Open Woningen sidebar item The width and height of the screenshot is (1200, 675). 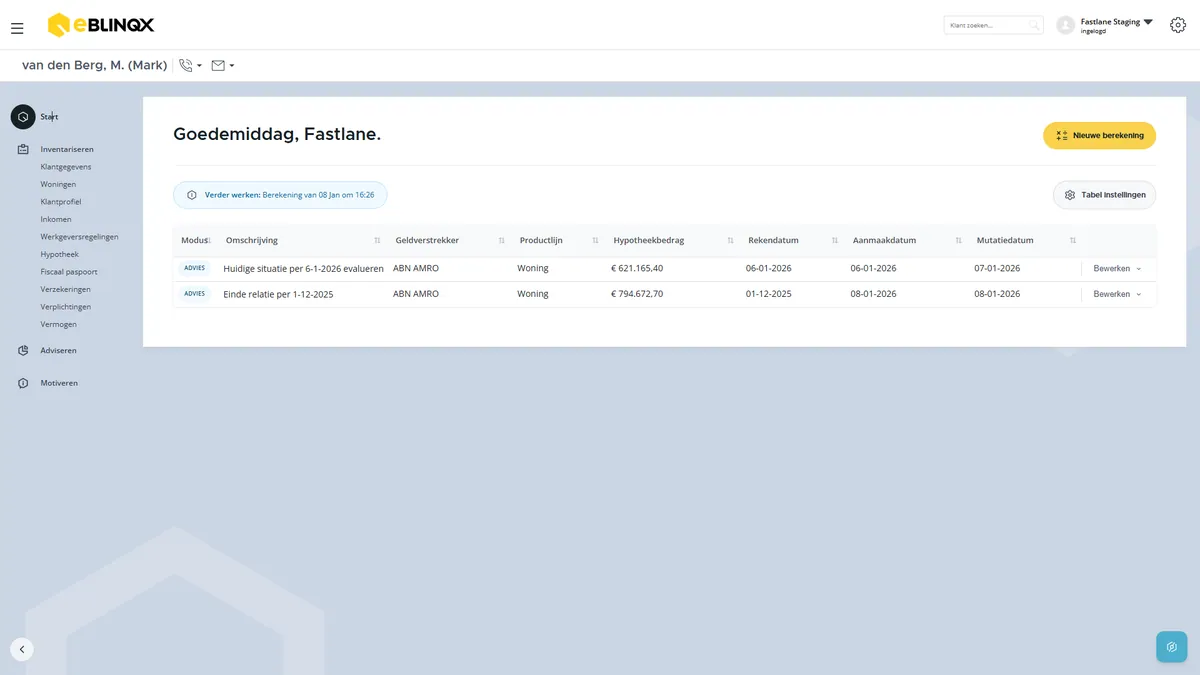click(58, 184)
